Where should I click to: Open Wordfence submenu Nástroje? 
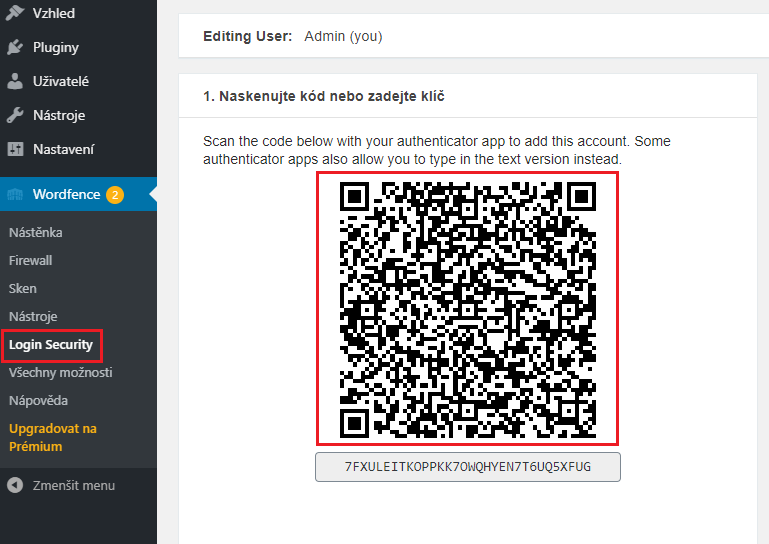[x=33, y=316]
